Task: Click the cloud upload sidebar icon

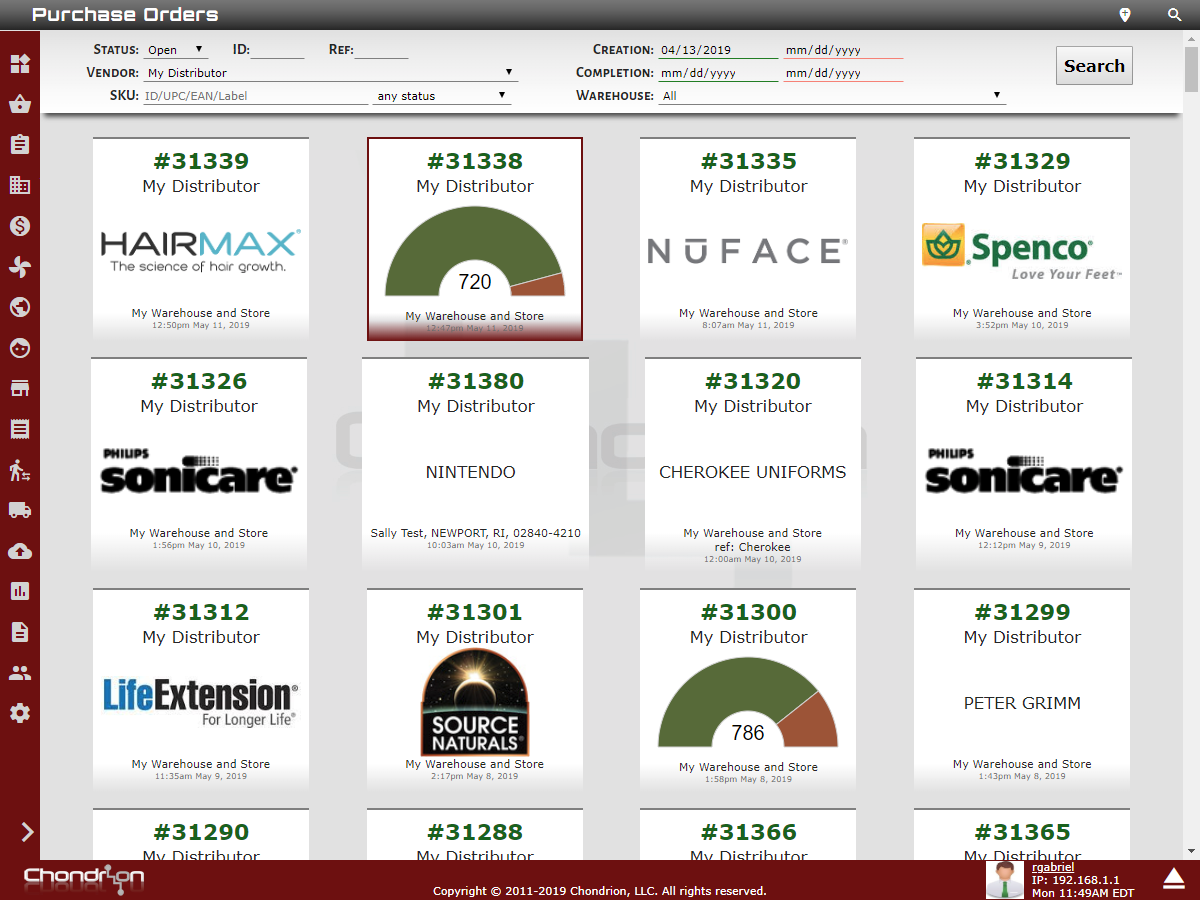Action: click(x=20, y=551)
